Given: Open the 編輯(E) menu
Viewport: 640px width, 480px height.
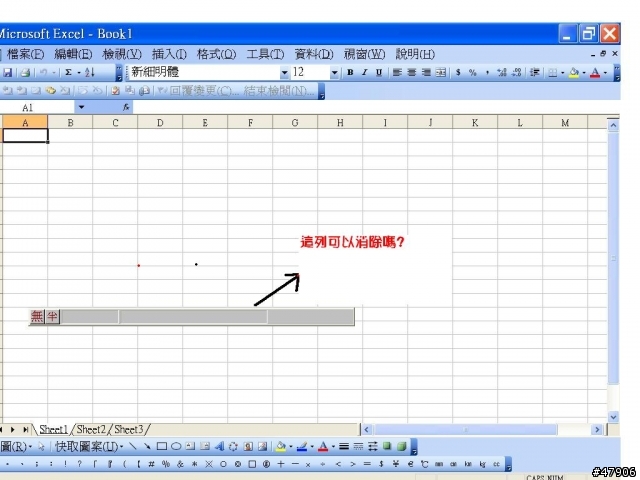Looking at the screenshot, I should (73, 54).
